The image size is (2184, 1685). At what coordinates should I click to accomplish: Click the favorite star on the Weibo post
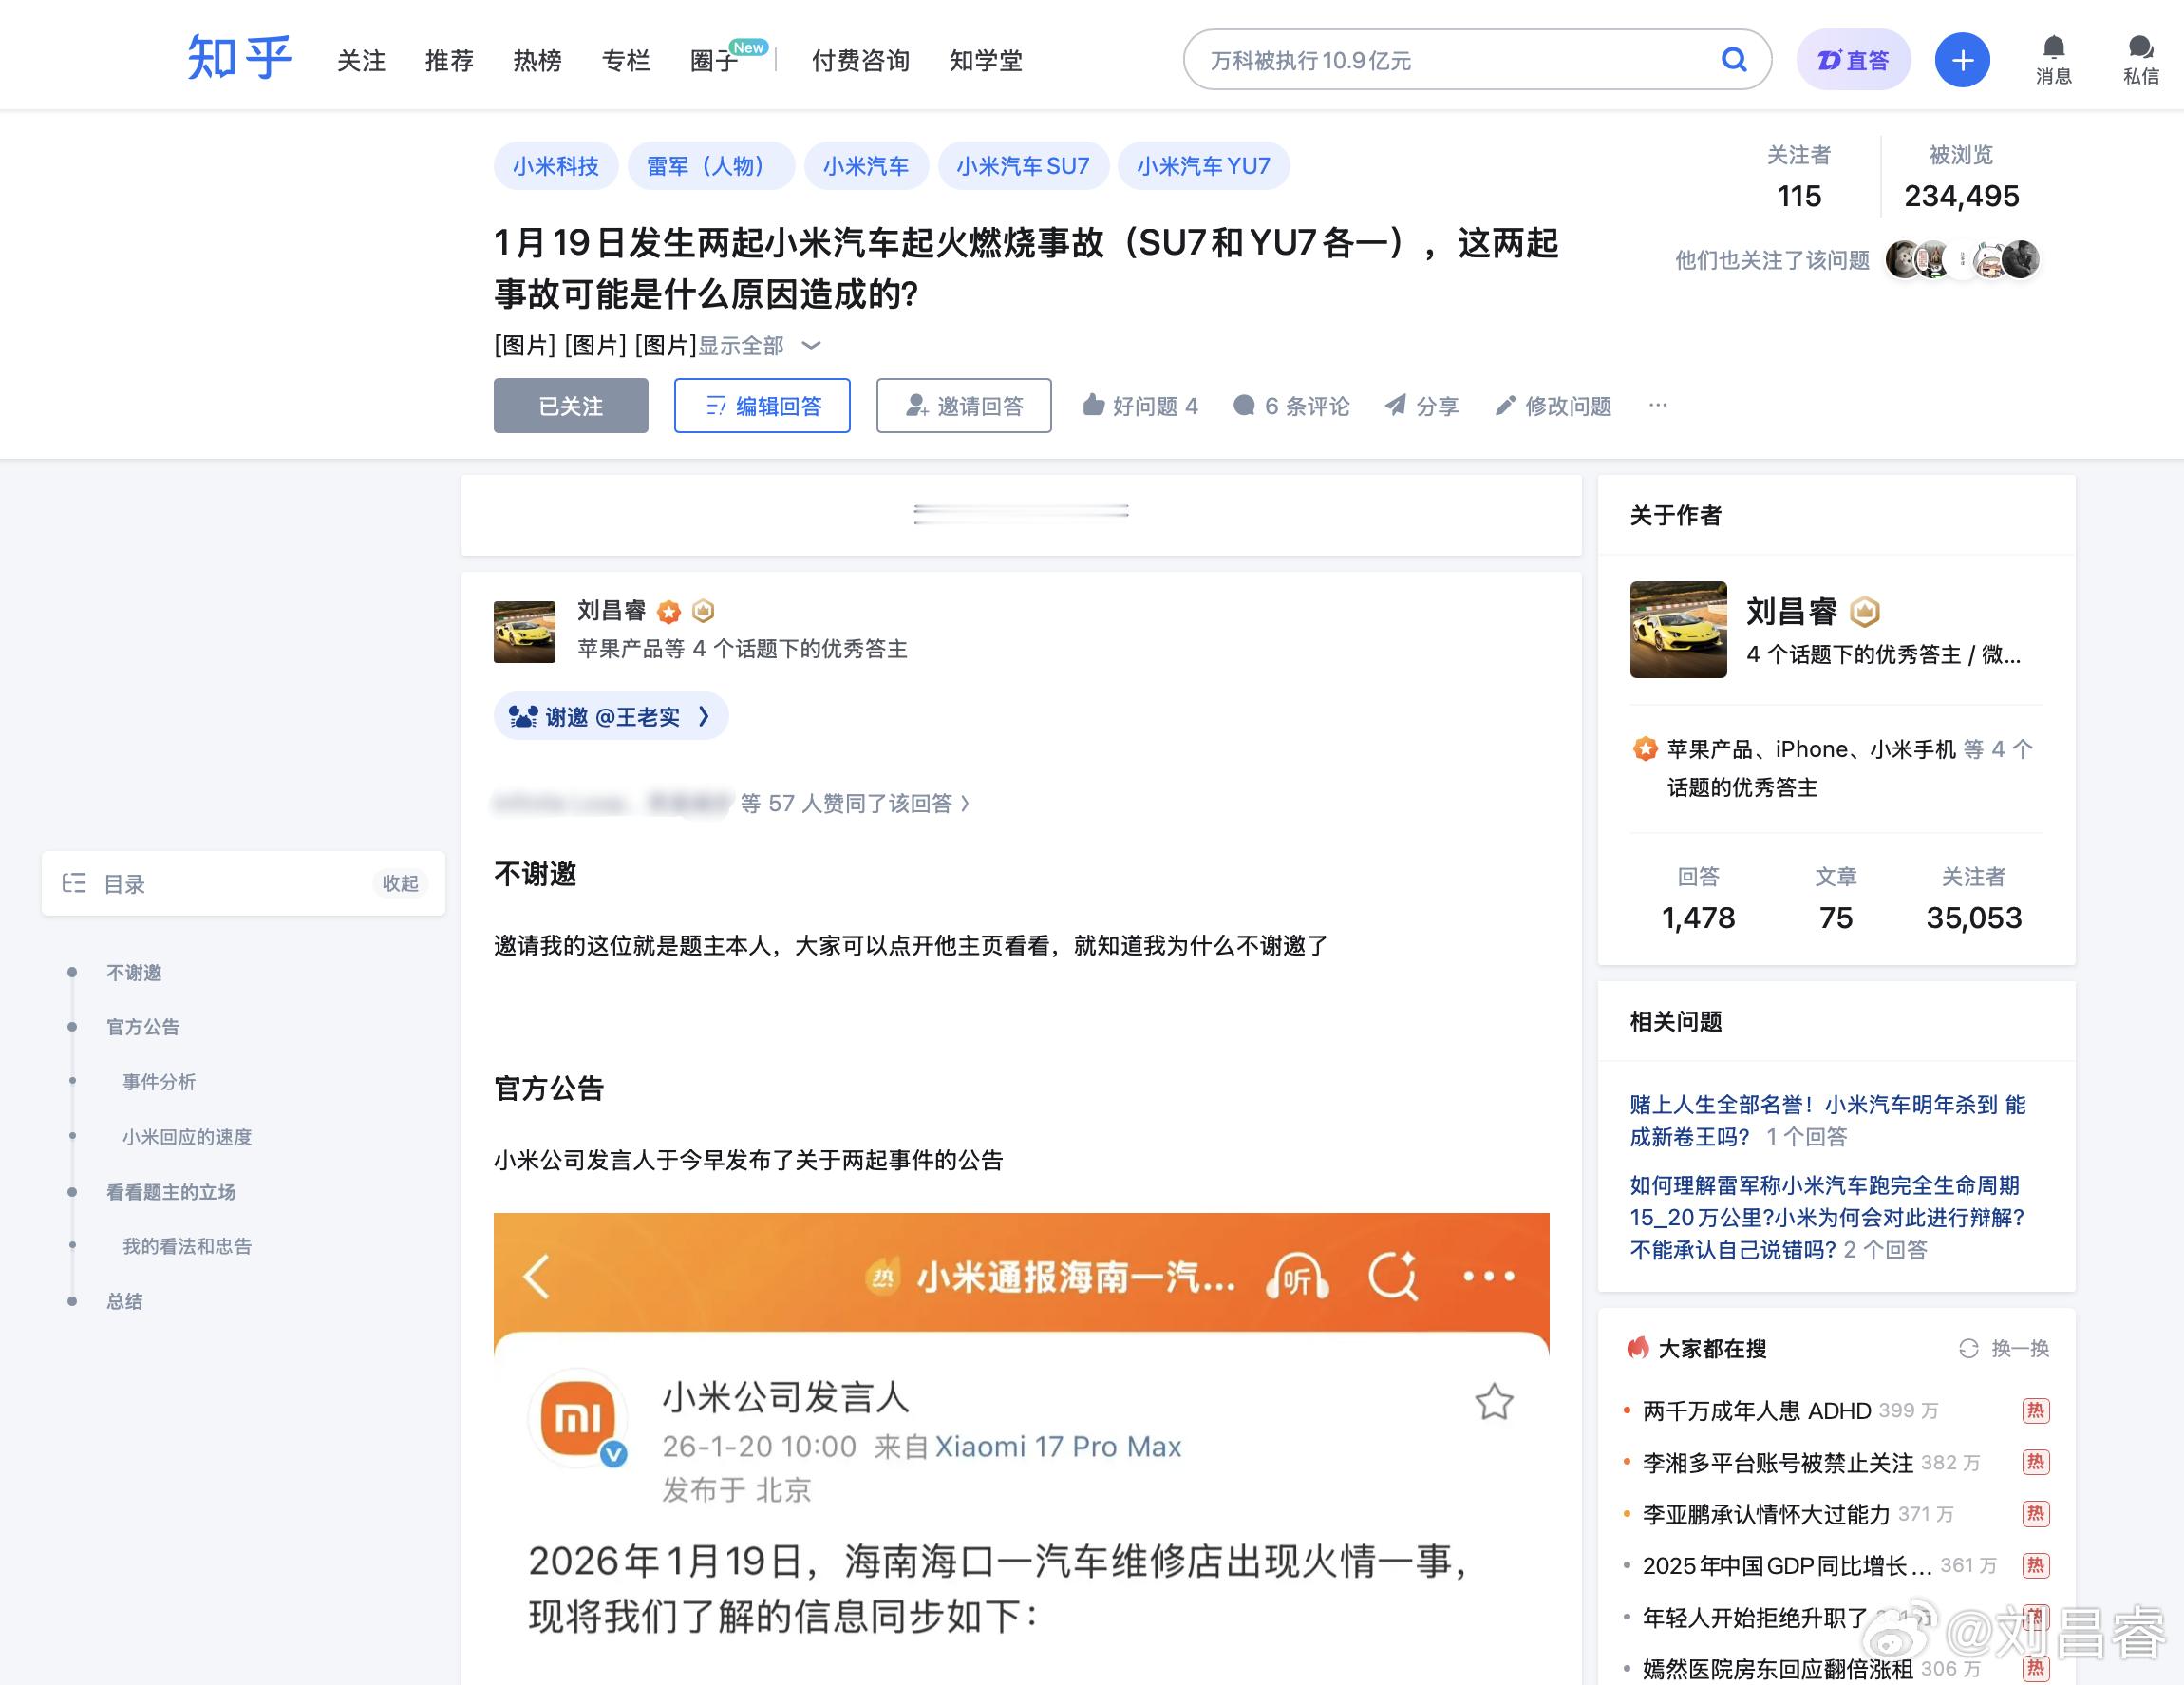pyautogui.click(x=1493, y=1401)
